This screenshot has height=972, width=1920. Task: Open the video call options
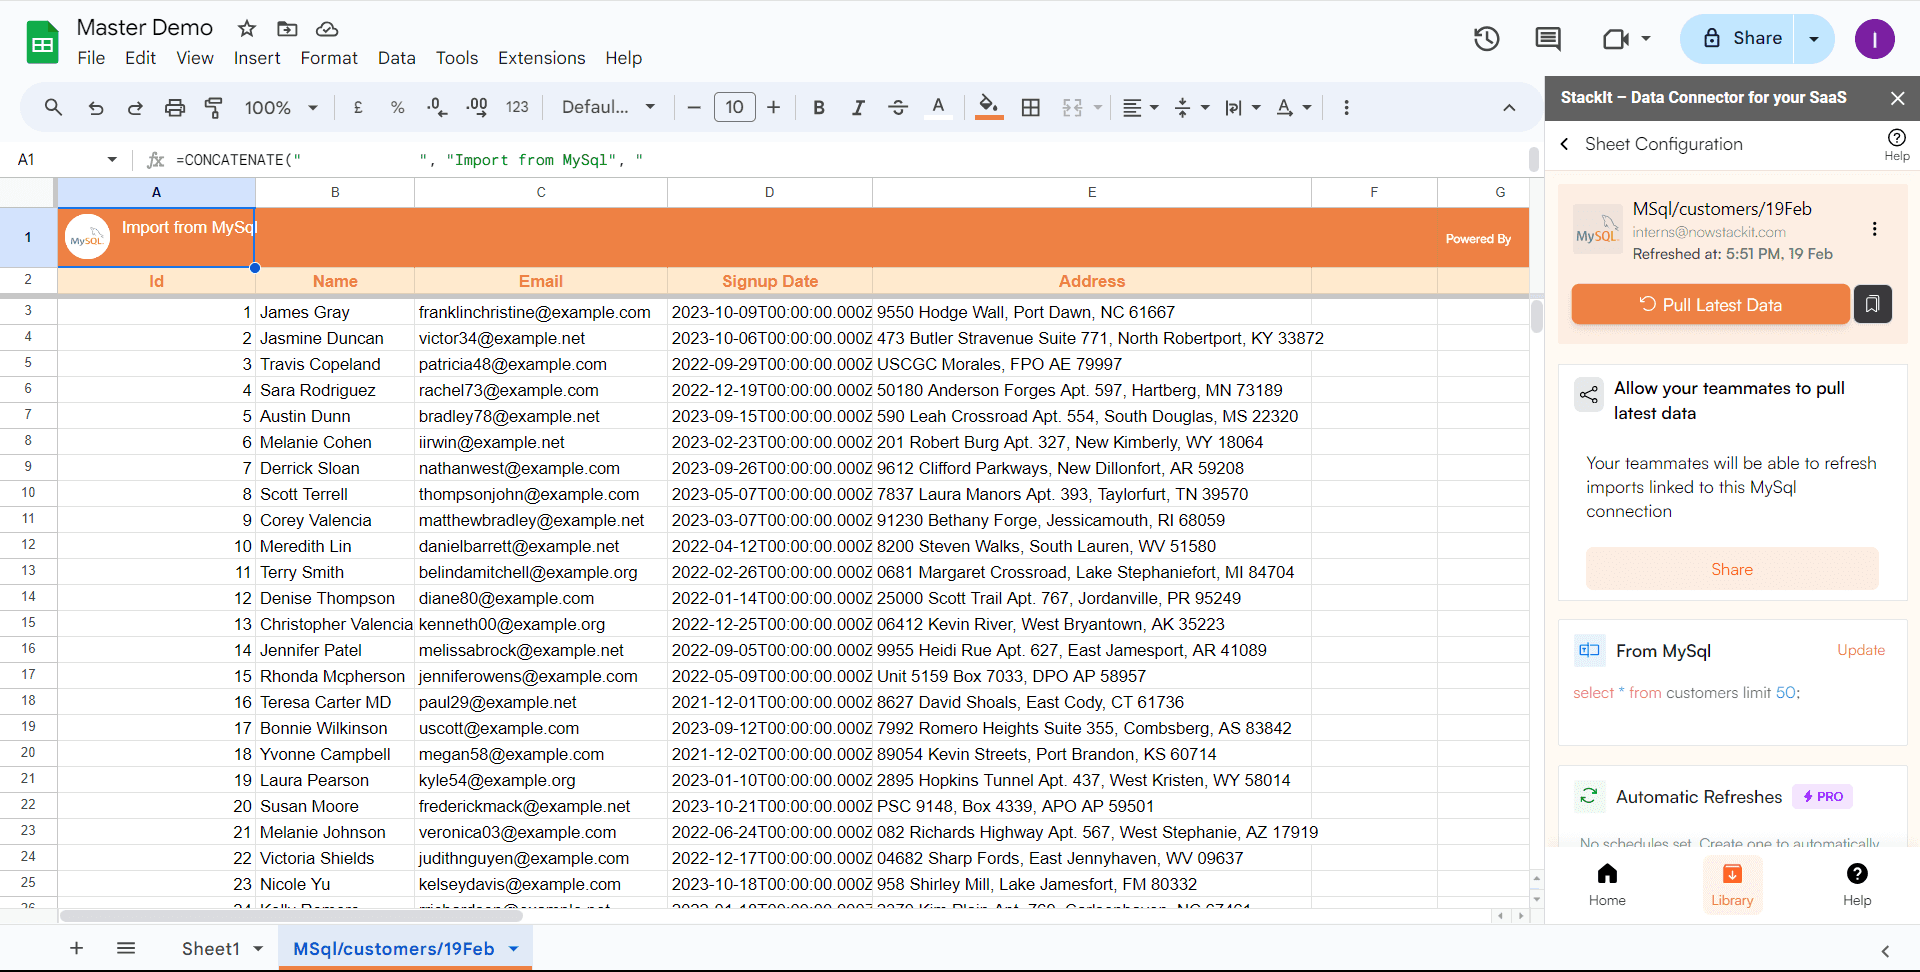coord(1627,39)
